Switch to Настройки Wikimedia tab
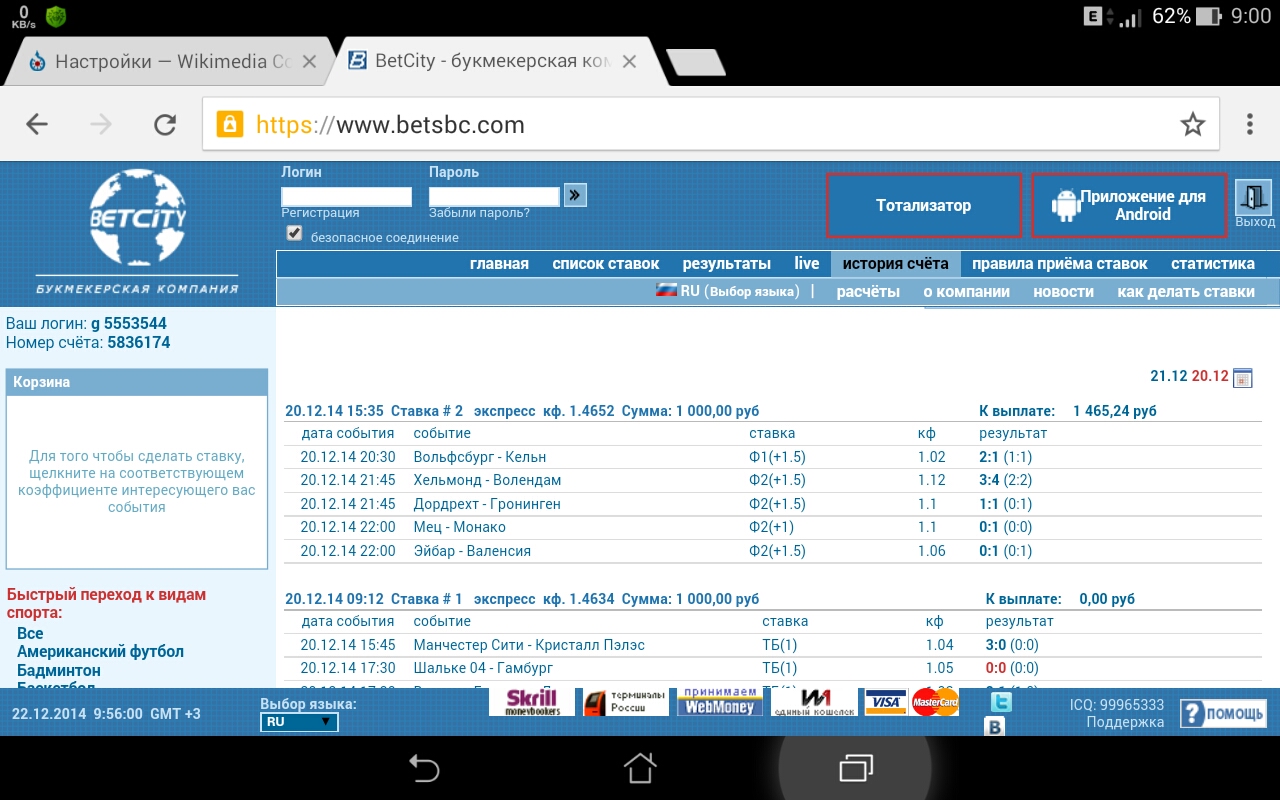This screenshot has height=800, width=1280. 170,62
